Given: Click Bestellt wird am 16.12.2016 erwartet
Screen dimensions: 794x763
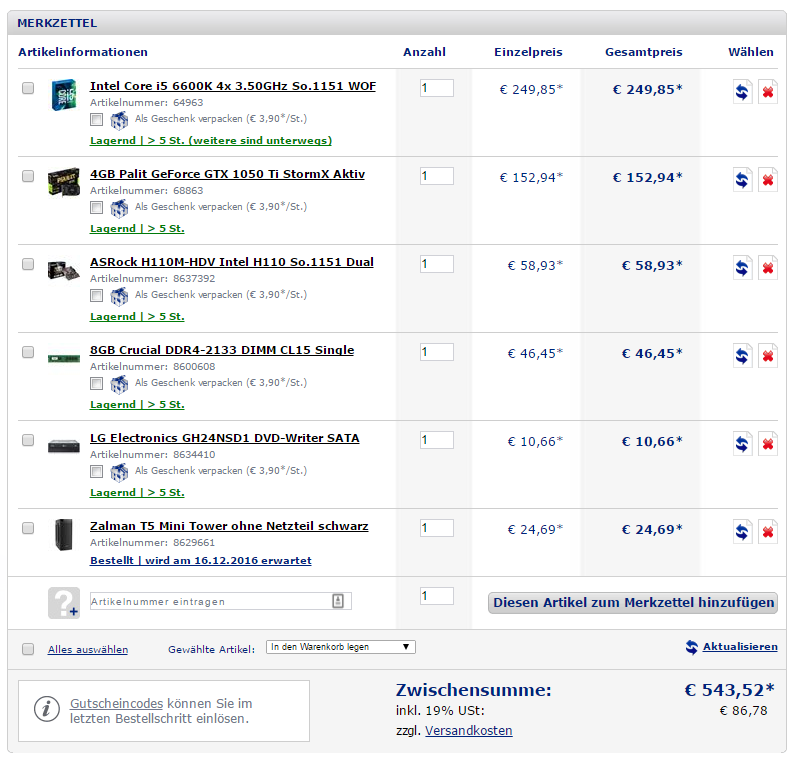Looking at the screenshot, I should tap(201, 561).
